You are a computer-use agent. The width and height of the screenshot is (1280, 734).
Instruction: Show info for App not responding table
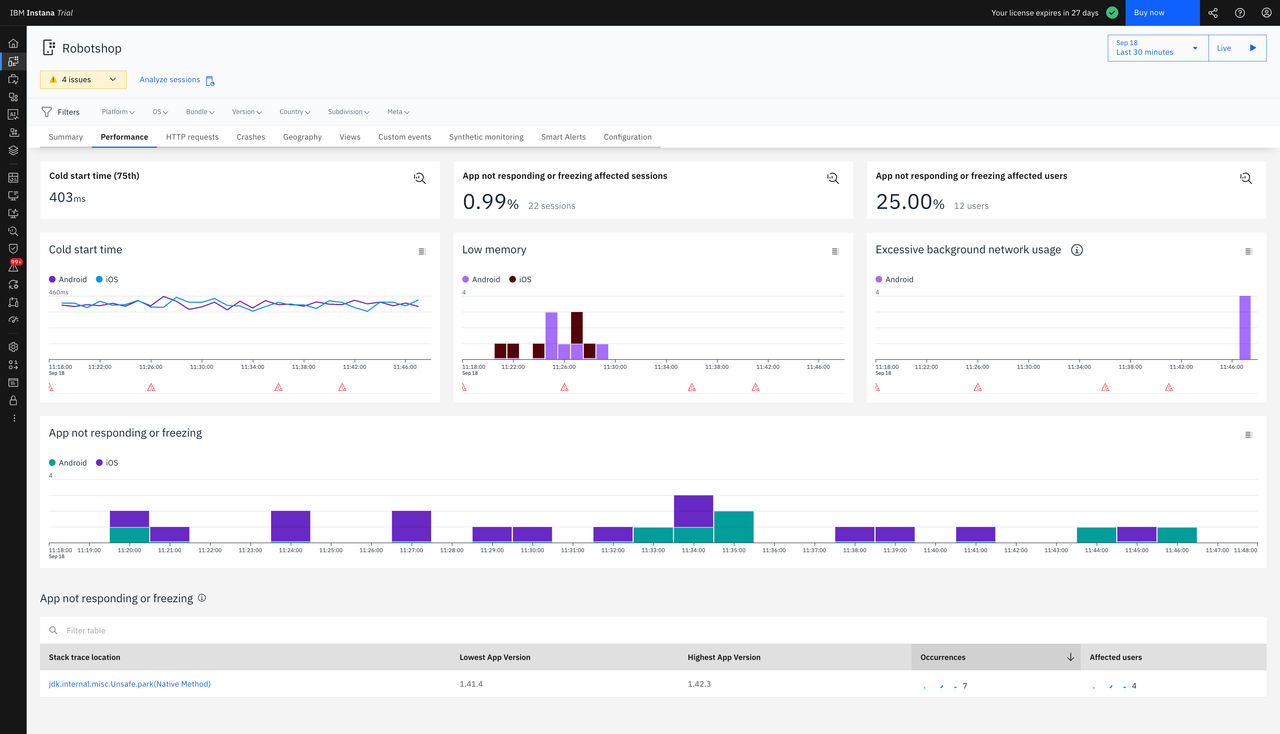pyautogui.click(x=202, y=598)
